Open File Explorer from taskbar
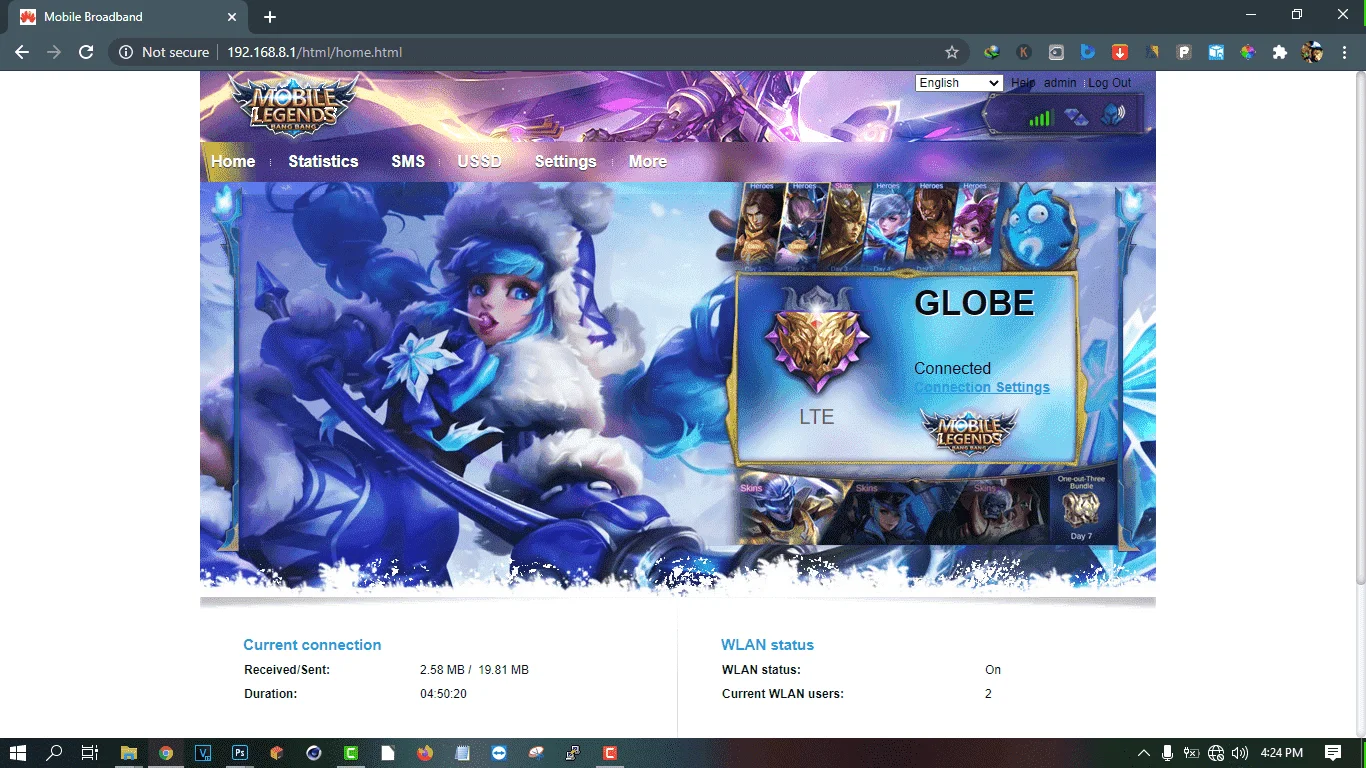Viewport: 1366px width, 768px height. [129, 753]
